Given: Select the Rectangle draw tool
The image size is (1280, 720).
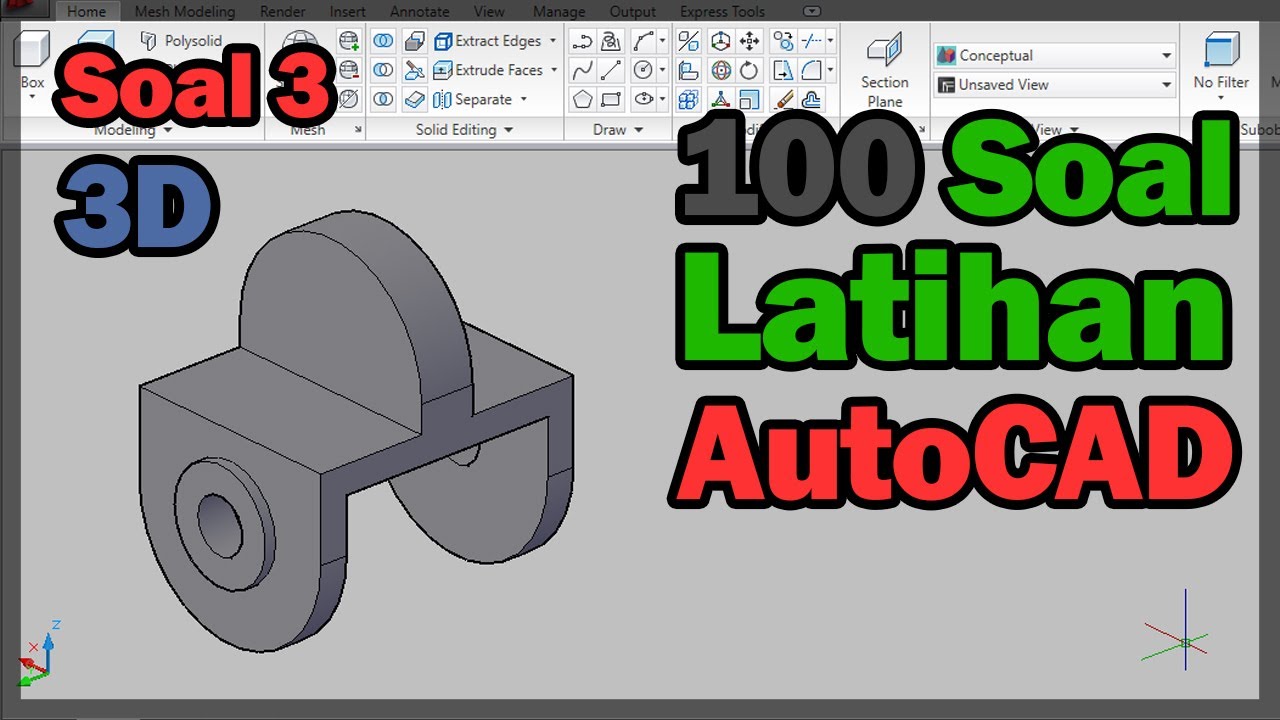Looking at the screenshot, I should (x=612, y=99).
